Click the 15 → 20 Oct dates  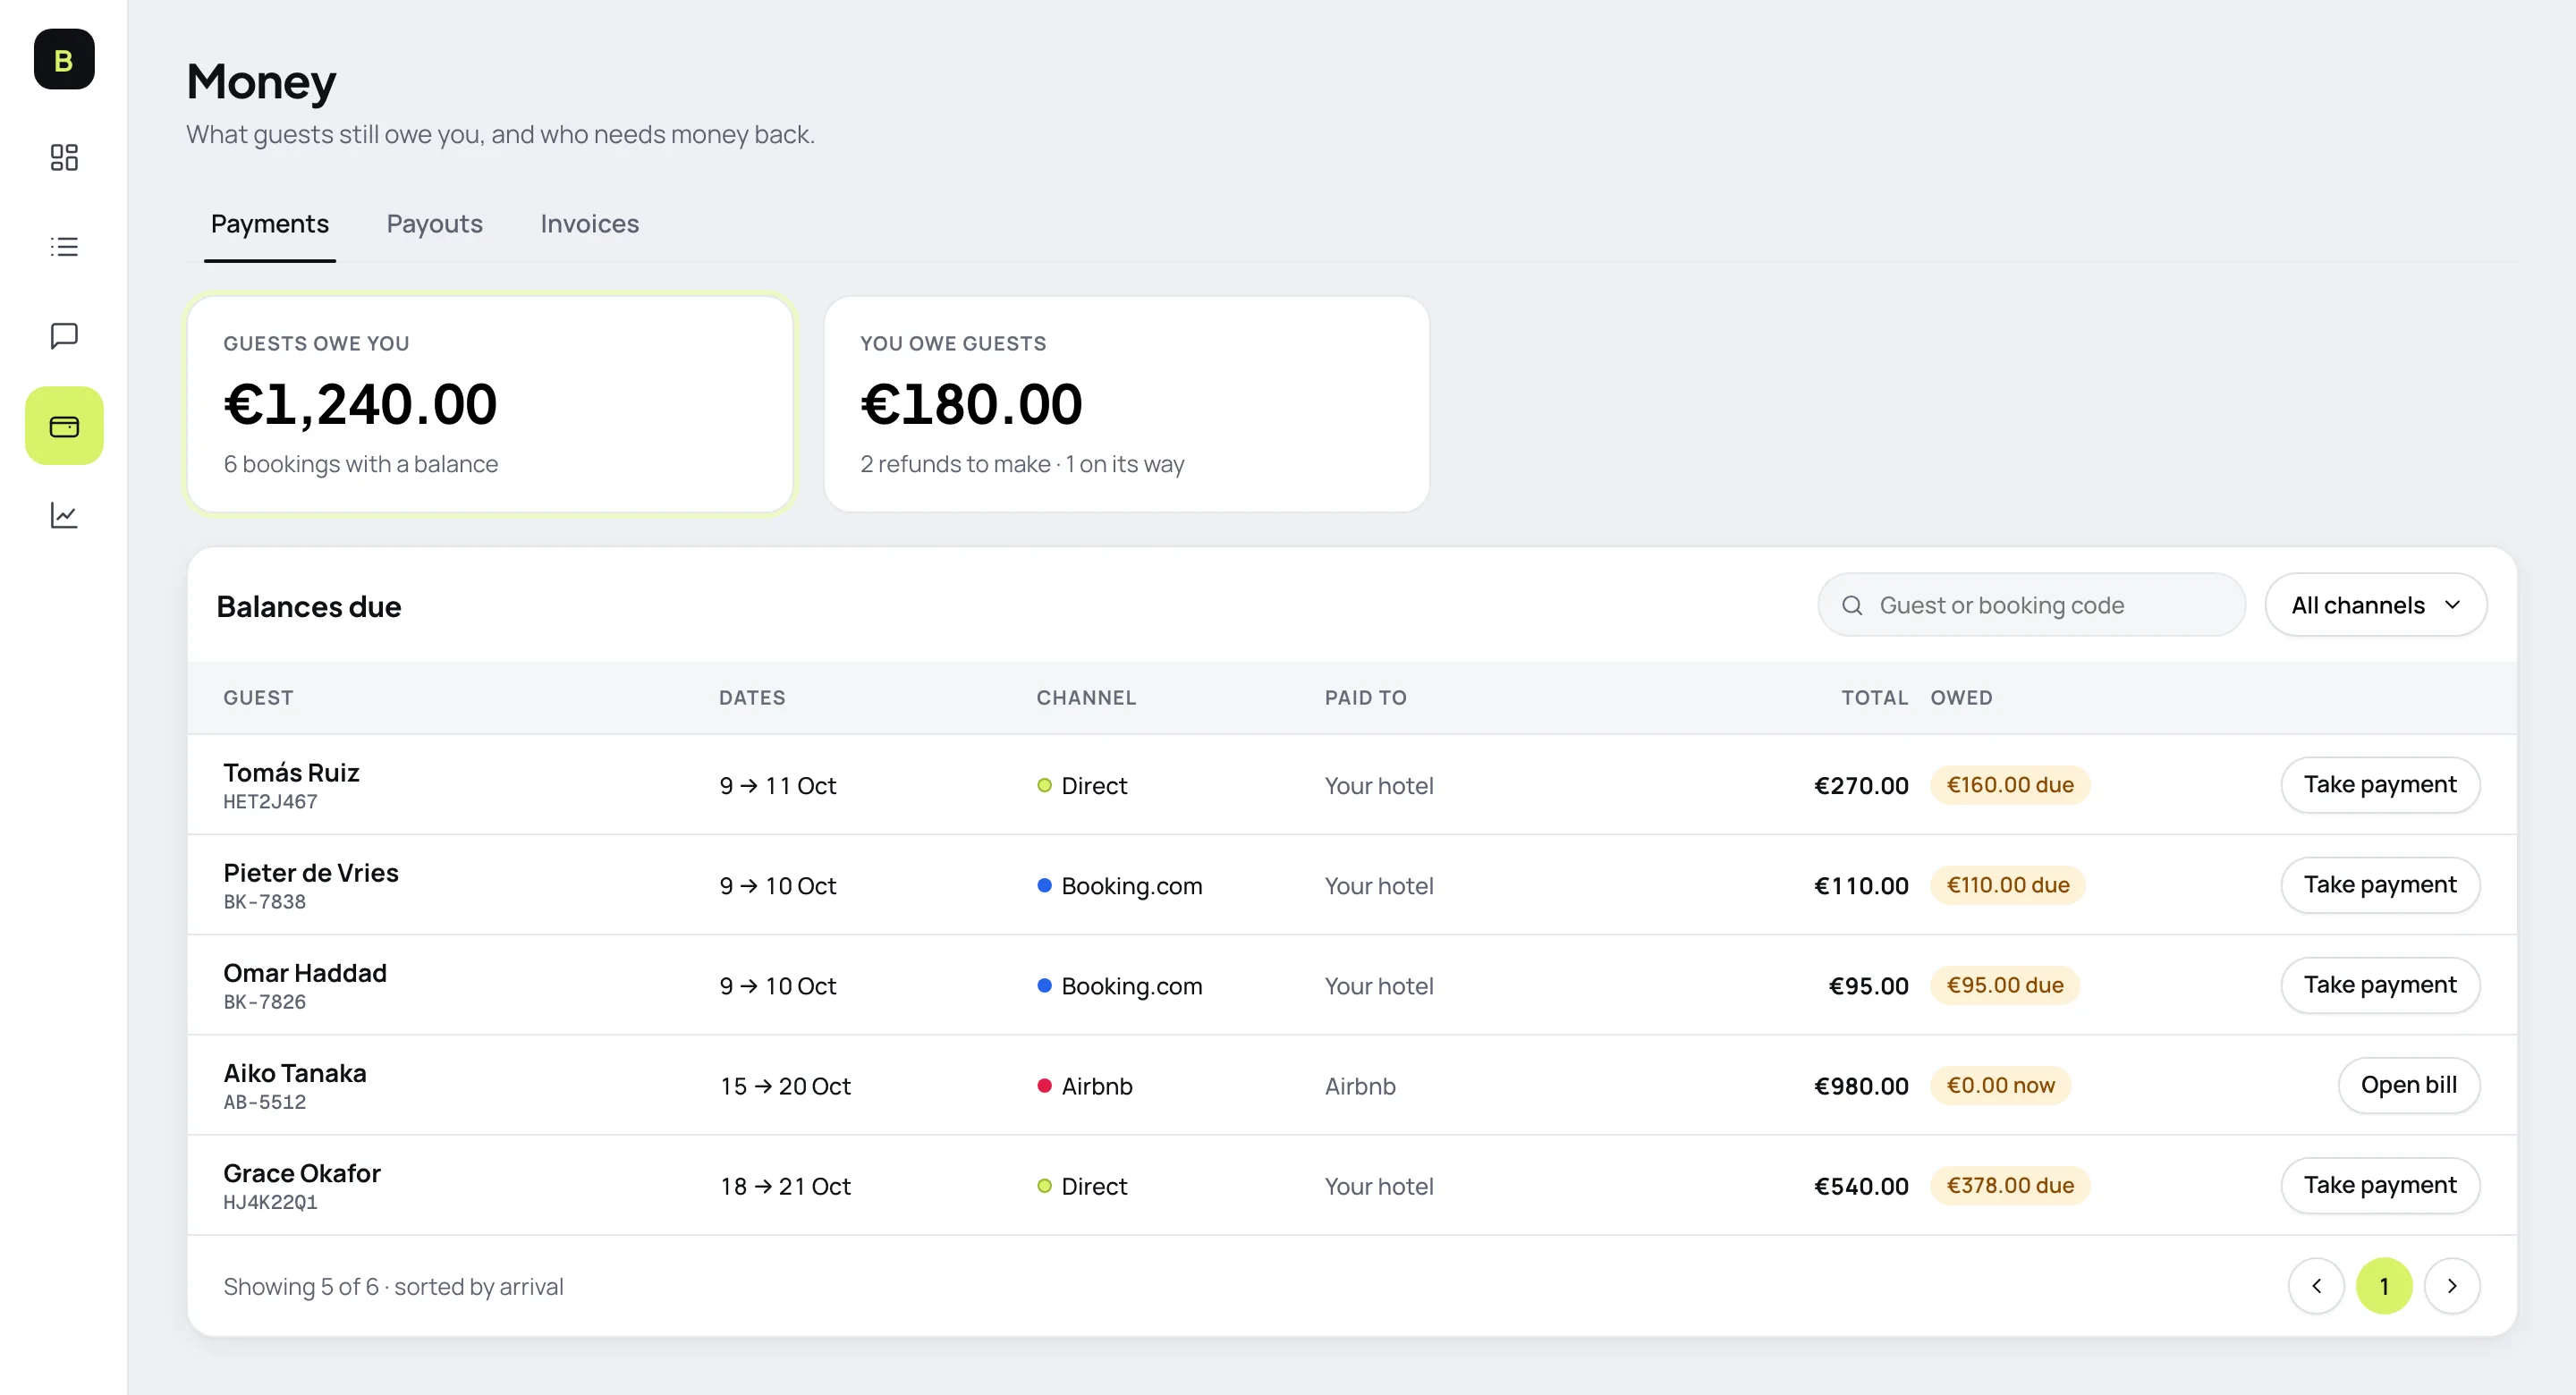coord(785,1086)
